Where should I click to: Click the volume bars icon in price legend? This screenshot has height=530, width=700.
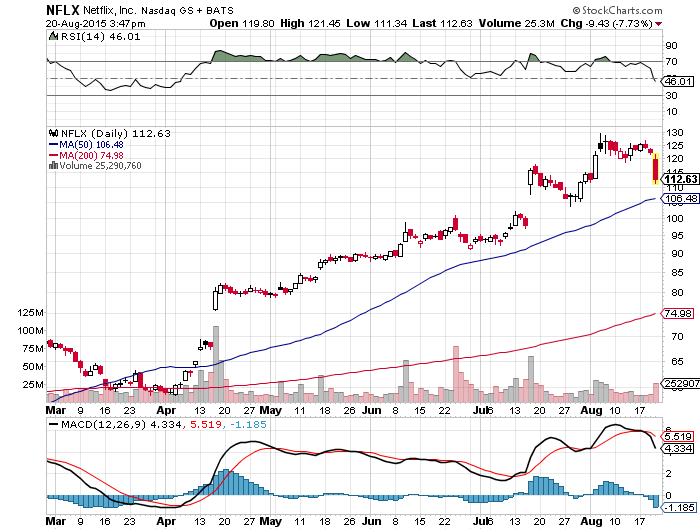point(54,166)
